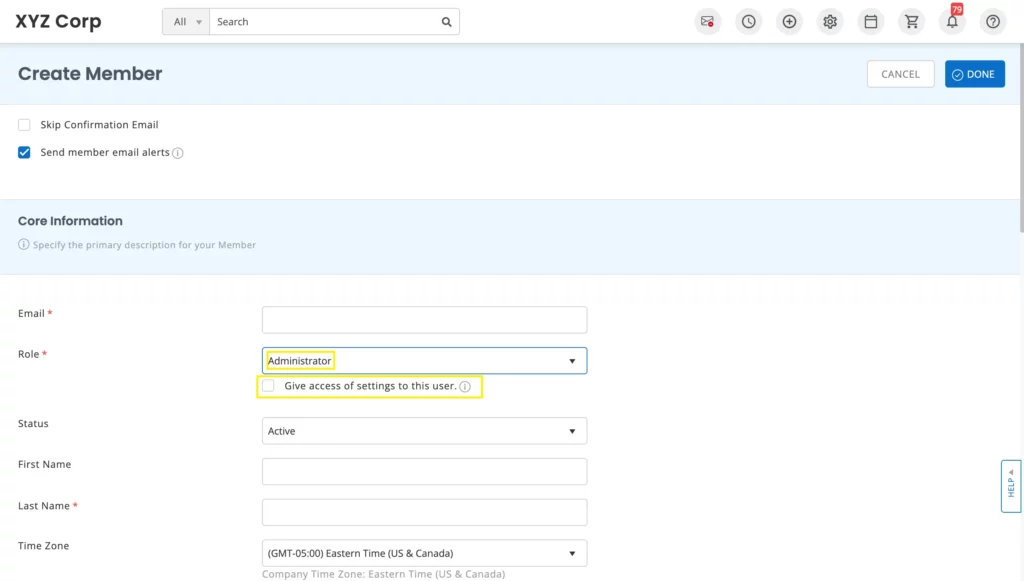This screenshot has width=1024, height=581.
Task: Check Give access of settings to this user
Action: pyautogui.click(x=268, y=386)
